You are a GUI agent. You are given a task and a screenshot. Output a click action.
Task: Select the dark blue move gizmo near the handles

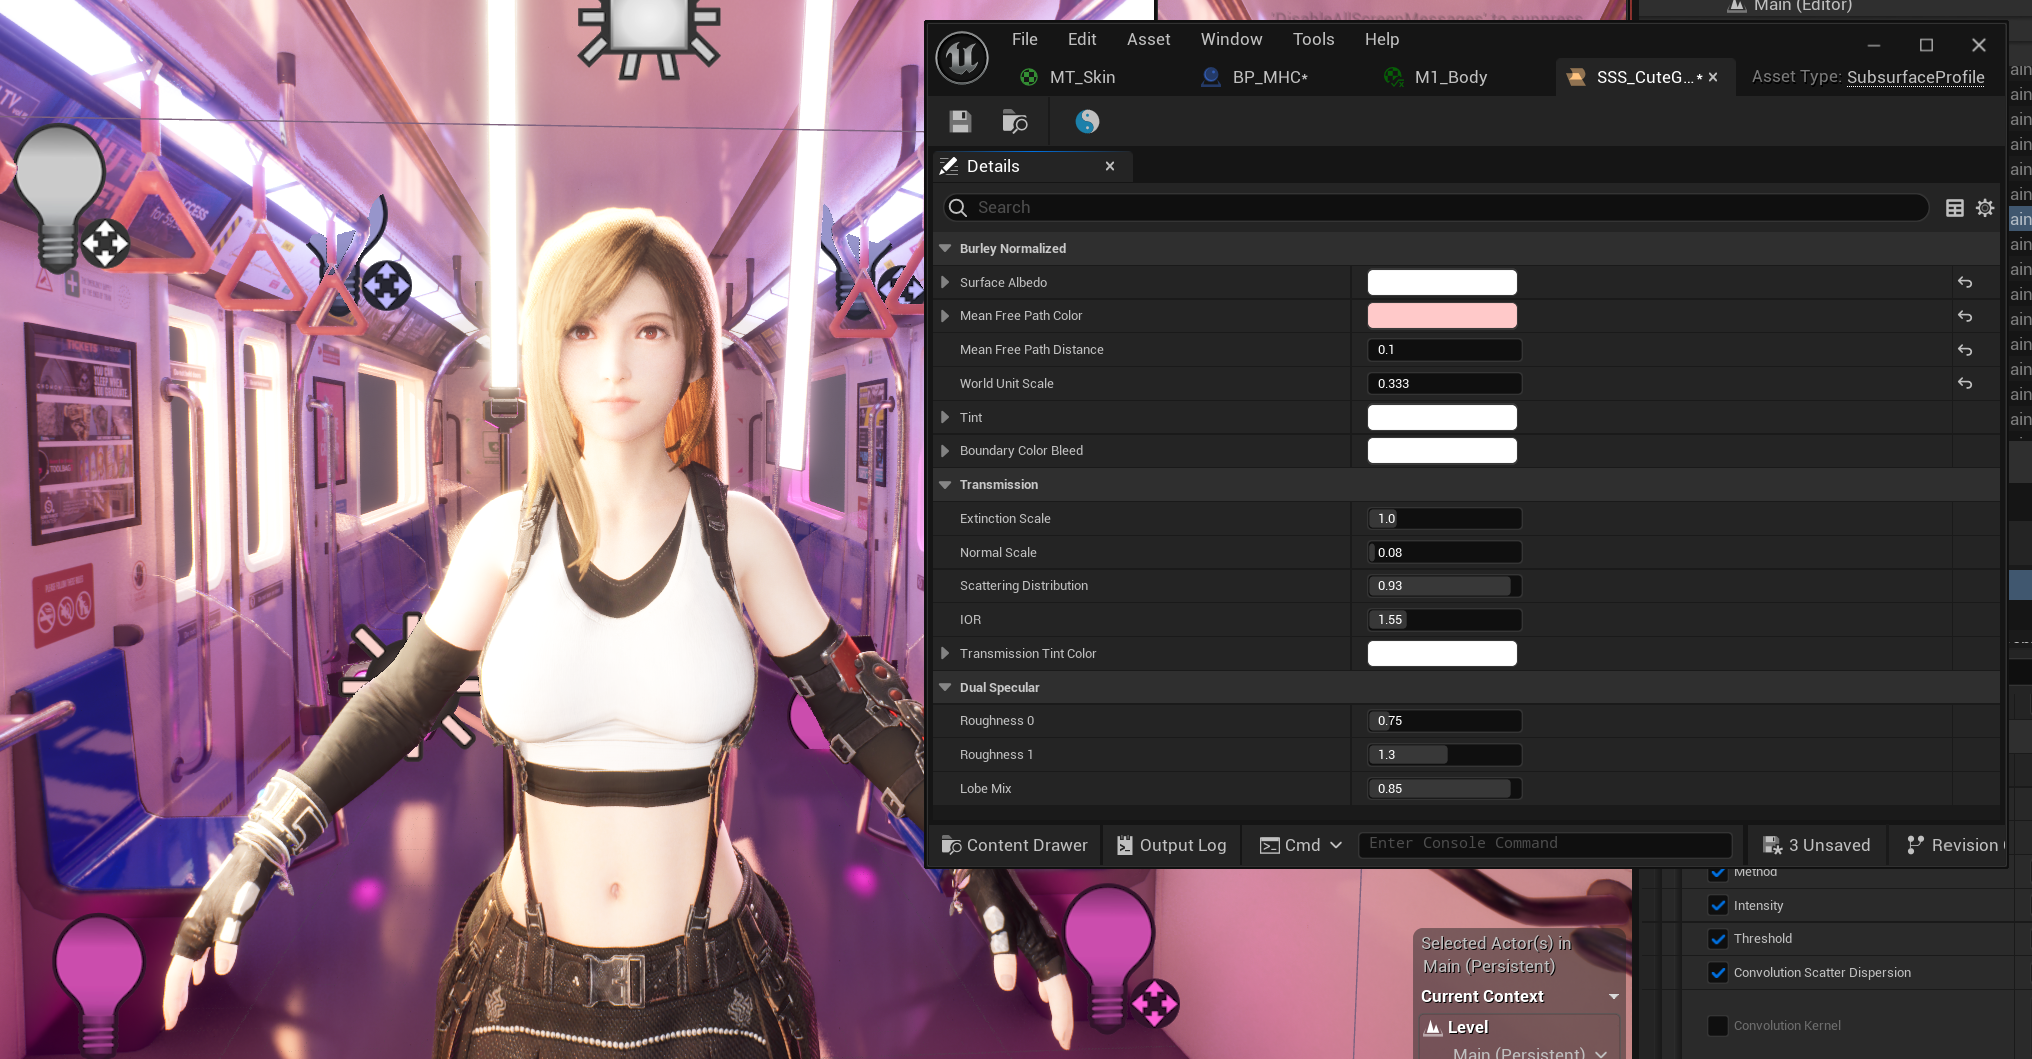pos(386,286)
